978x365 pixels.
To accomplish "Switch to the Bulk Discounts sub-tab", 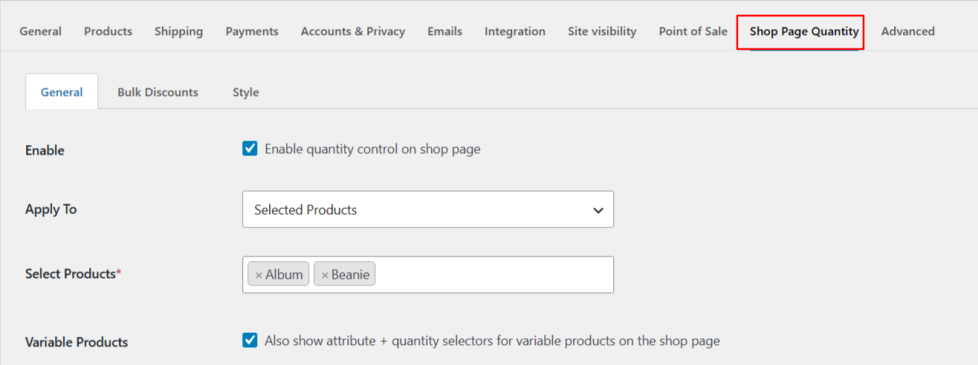I will [158, 92].
